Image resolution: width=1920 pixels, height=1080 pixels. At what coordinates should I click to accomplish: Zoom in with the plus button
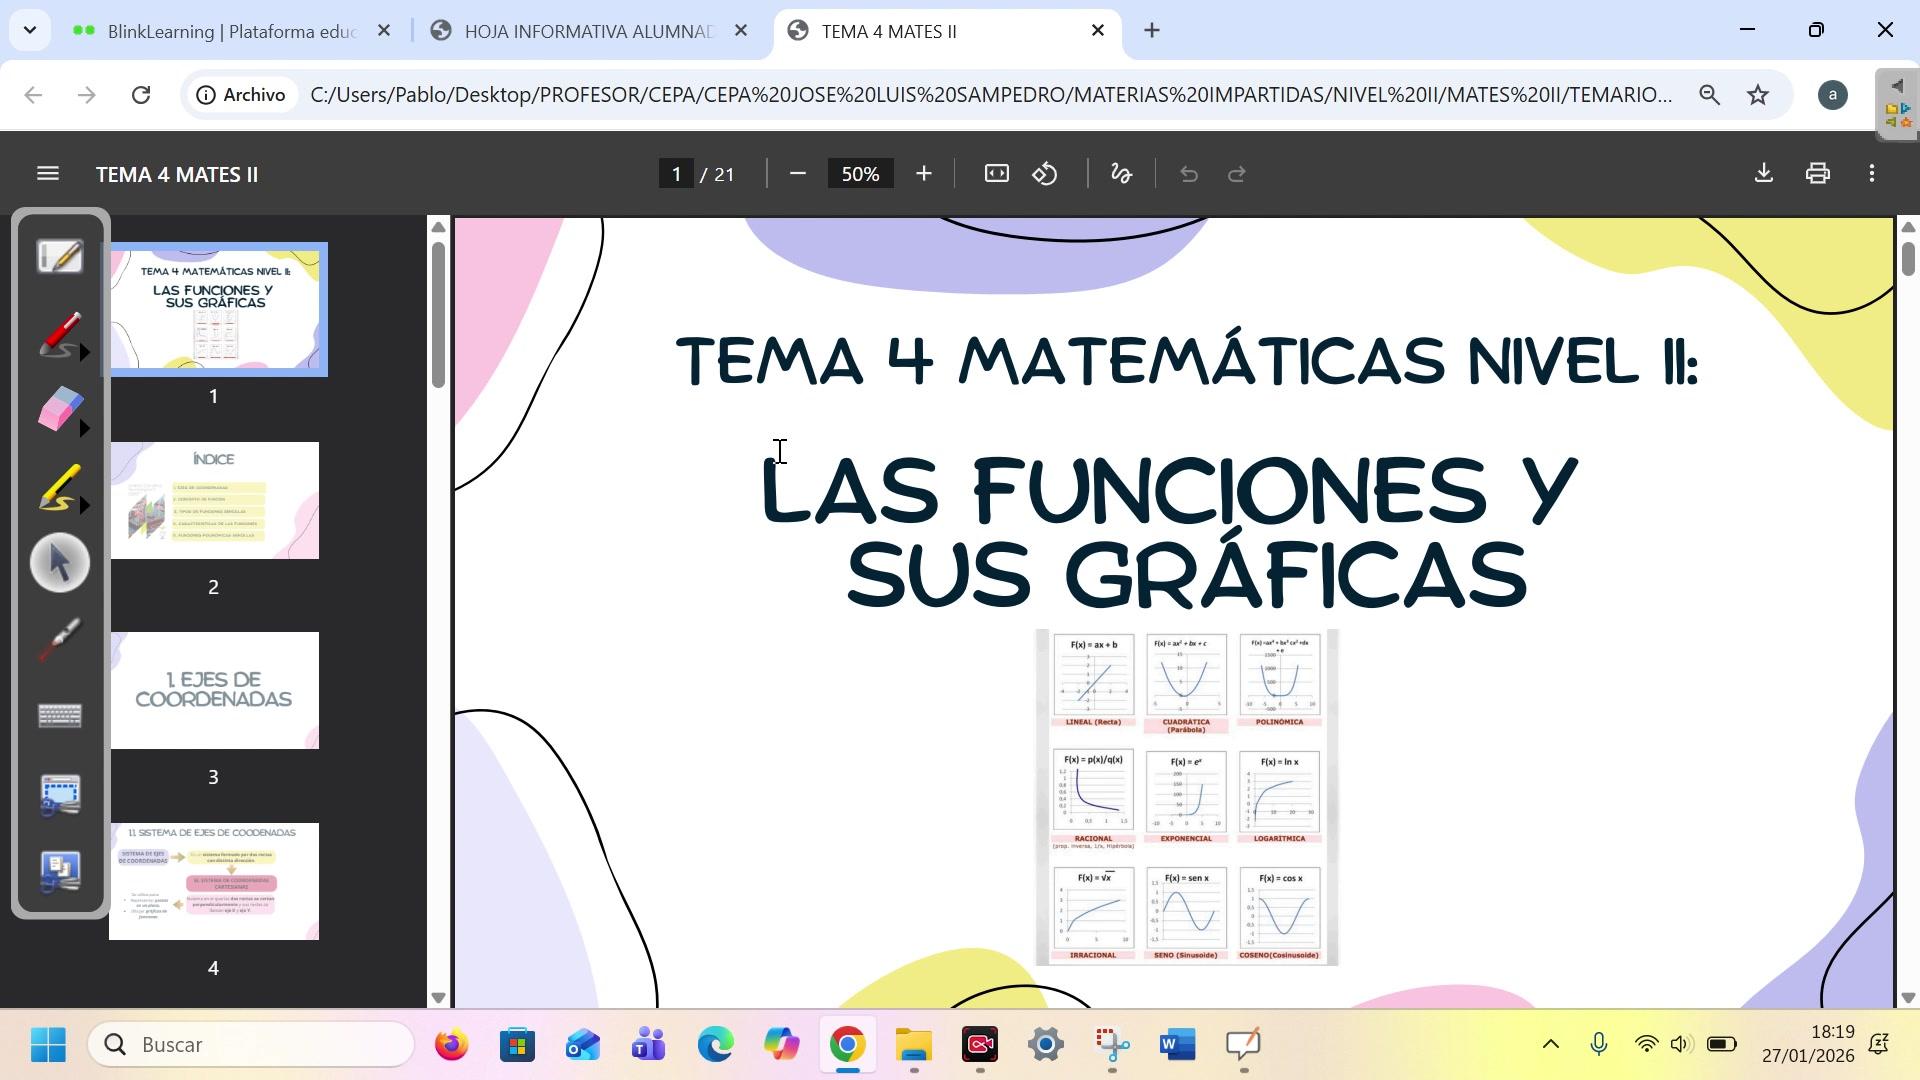(x=923, y=174)
